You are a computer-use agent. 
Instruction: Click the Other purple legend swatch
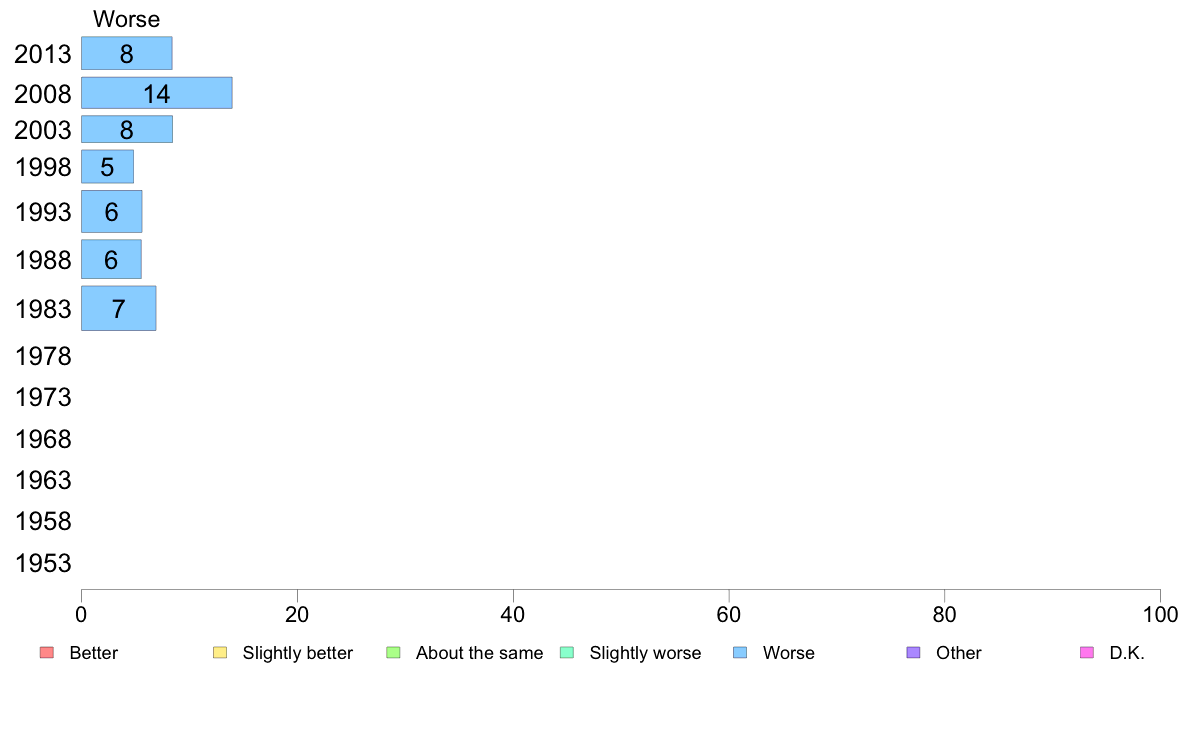914,653
